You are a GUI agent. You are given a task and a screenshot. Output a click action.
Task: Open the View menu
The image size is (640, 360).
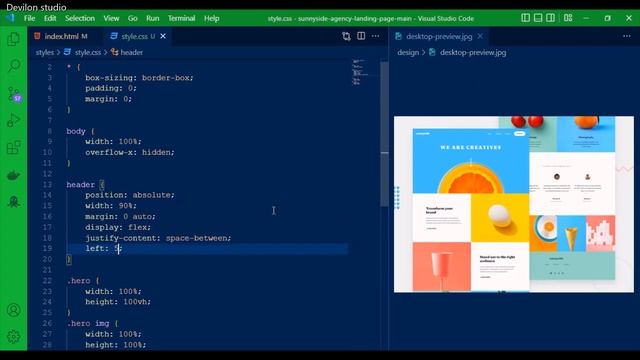click(111, 18)
